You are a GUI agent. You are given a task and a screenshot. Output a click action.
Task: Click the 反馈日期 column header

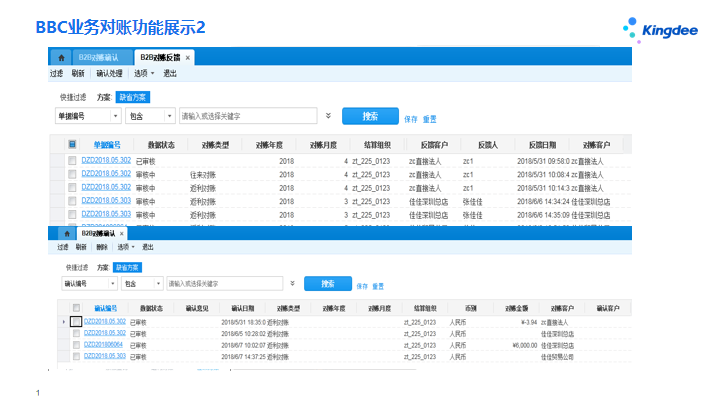[542, 145]
